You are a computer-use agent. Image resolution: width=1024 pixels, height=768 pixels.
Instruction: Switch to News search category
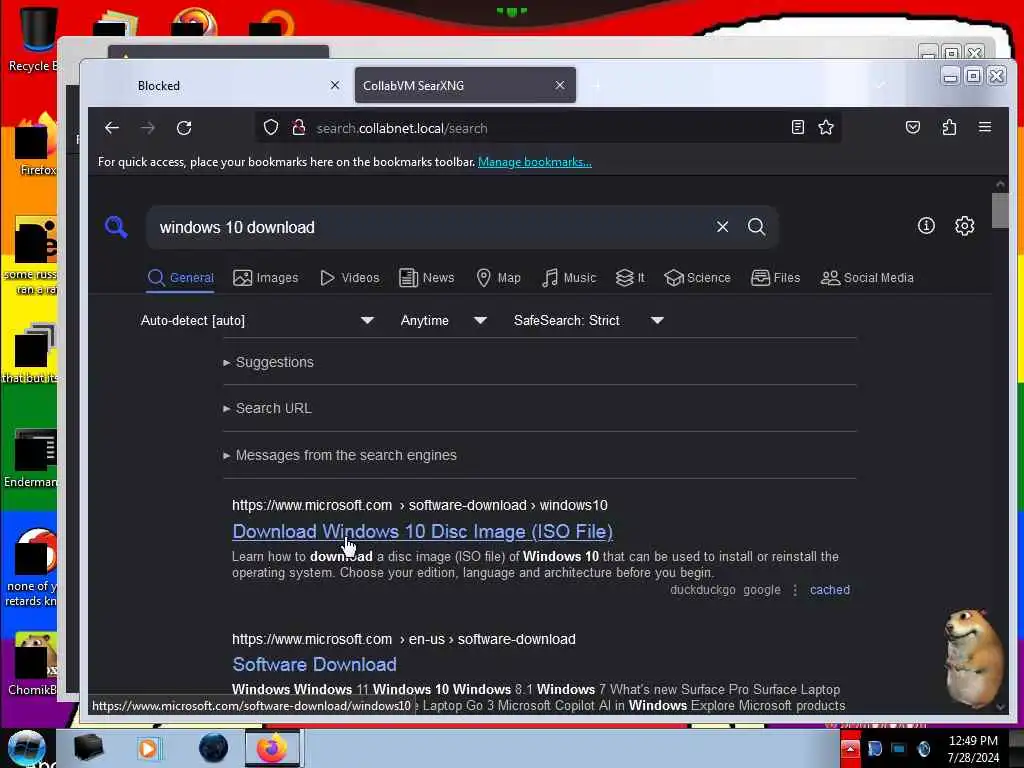[426, 278]
